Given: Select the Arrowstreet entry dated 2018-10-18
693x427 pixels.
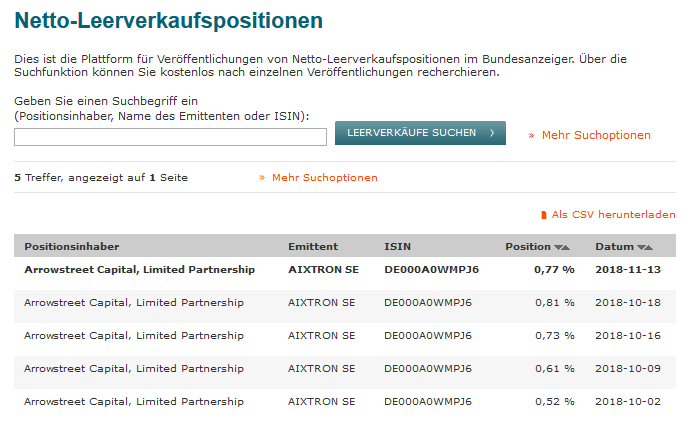Looking at the screenshot, I should click(x=133, y=303).
